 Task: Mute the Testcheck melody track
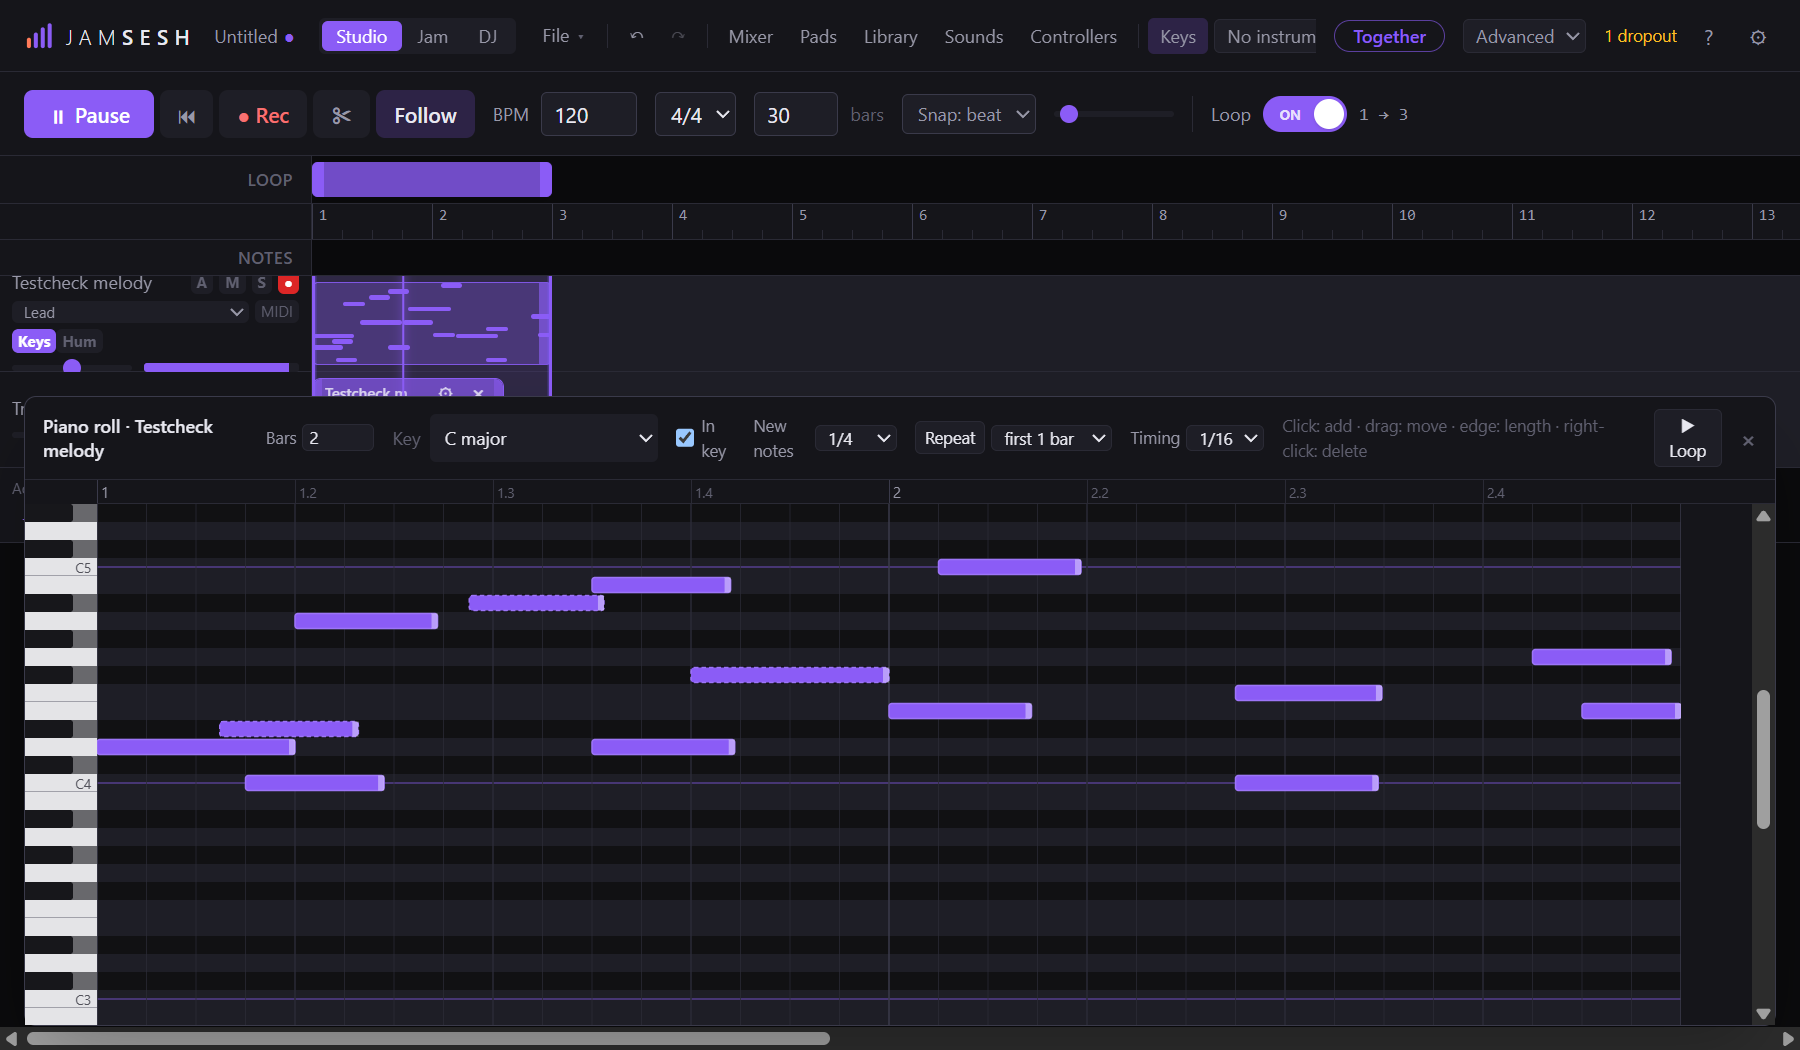tap(232, 283)
